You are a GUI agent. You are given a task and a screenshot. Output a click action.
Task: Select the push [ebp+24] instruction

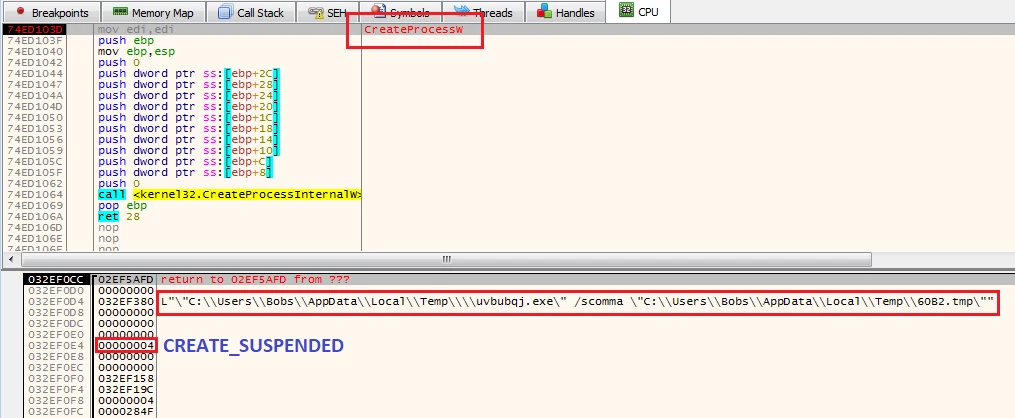tap(188, 96)
